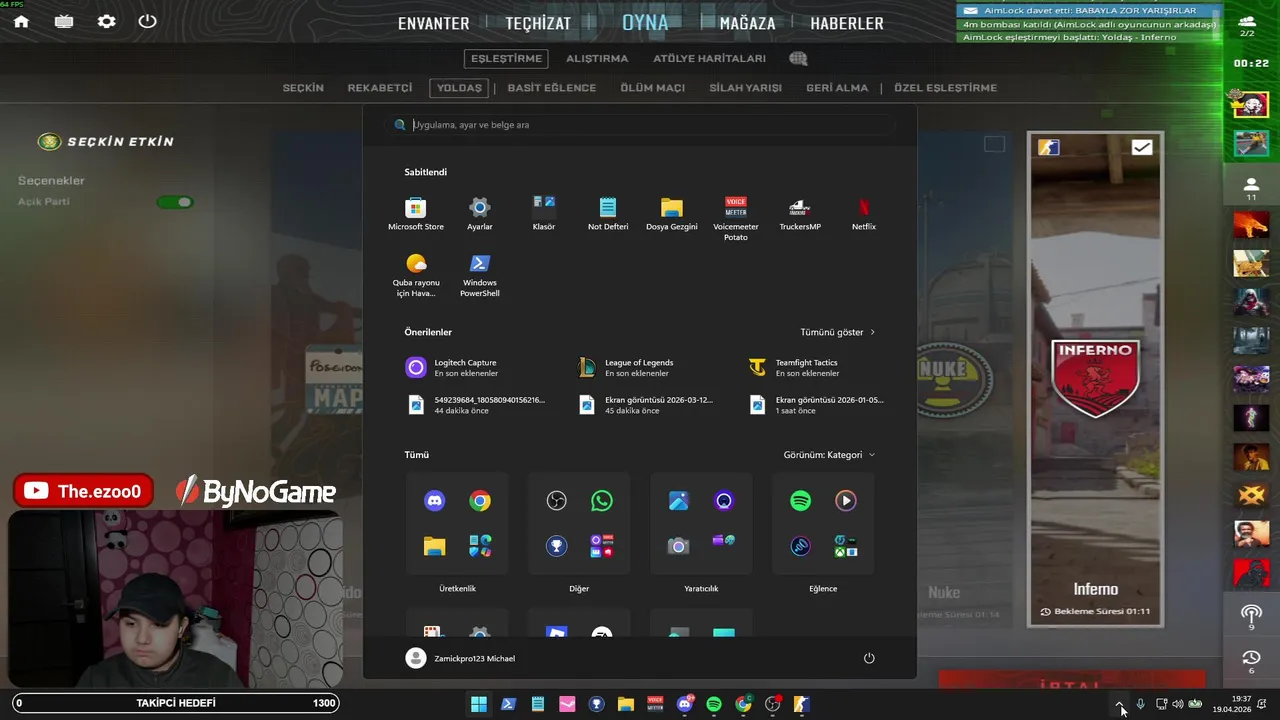Open the game's TV news icon
Viewport: 1280px width, 720px height.
(64, 21)
